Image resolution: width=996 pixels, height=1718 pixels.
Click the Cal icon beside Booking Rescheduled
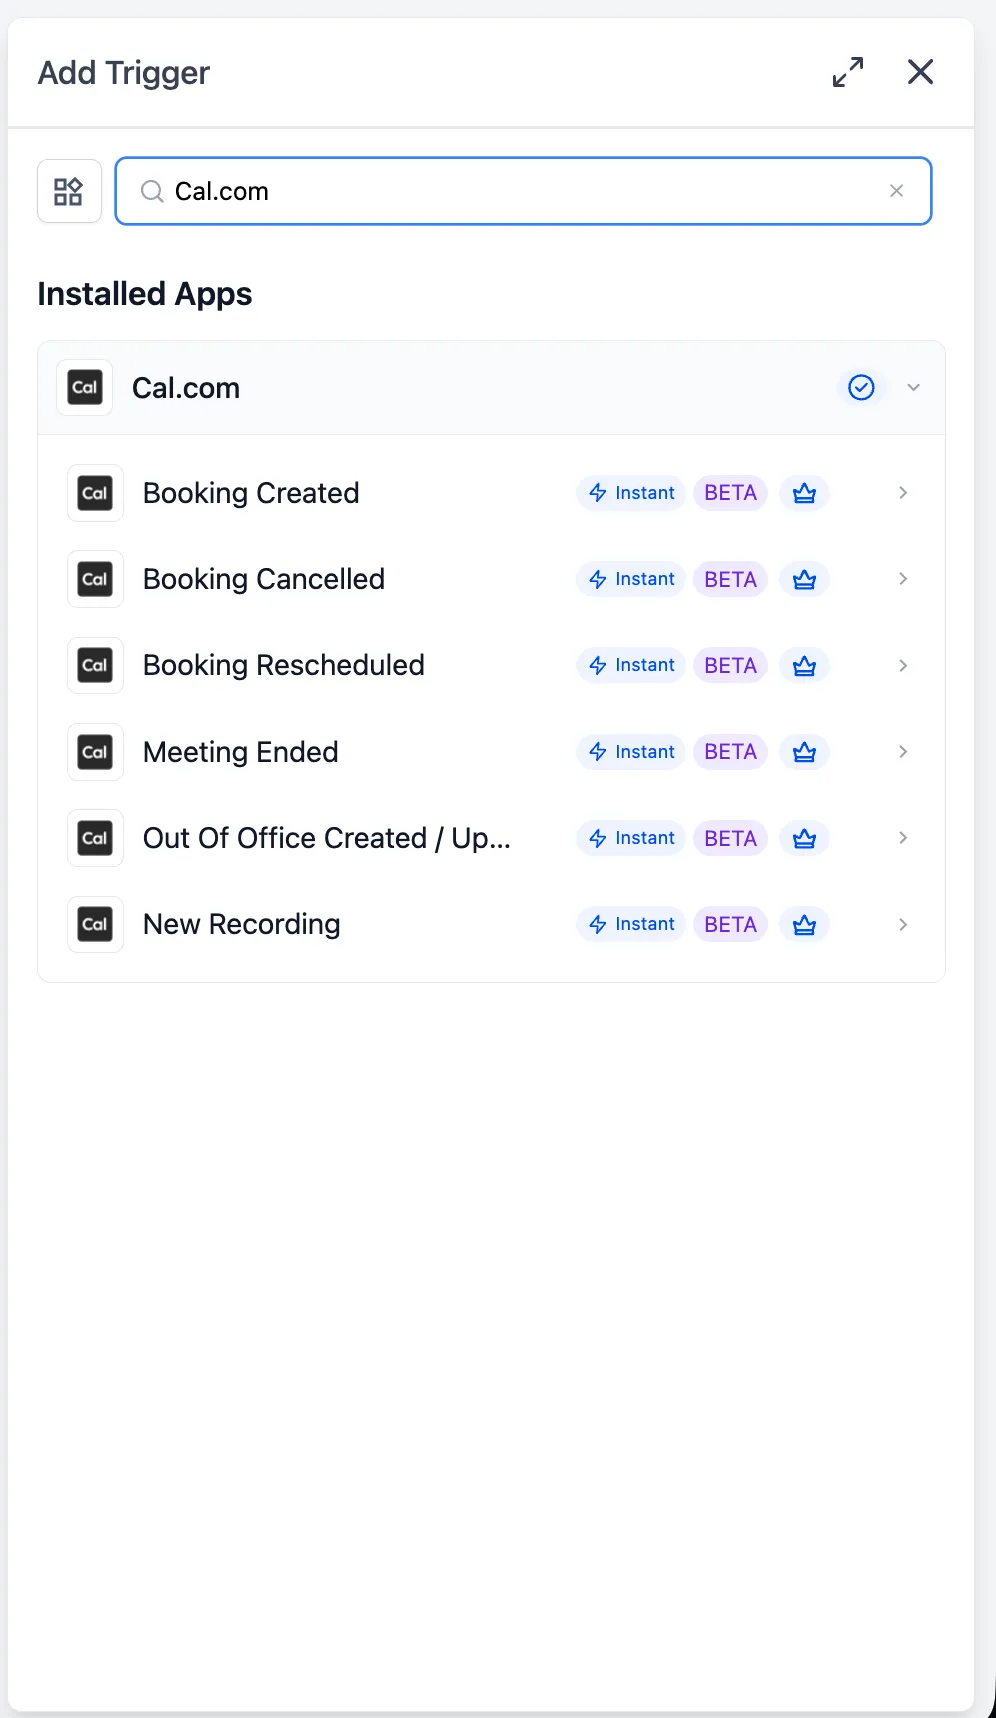[95, 665]
